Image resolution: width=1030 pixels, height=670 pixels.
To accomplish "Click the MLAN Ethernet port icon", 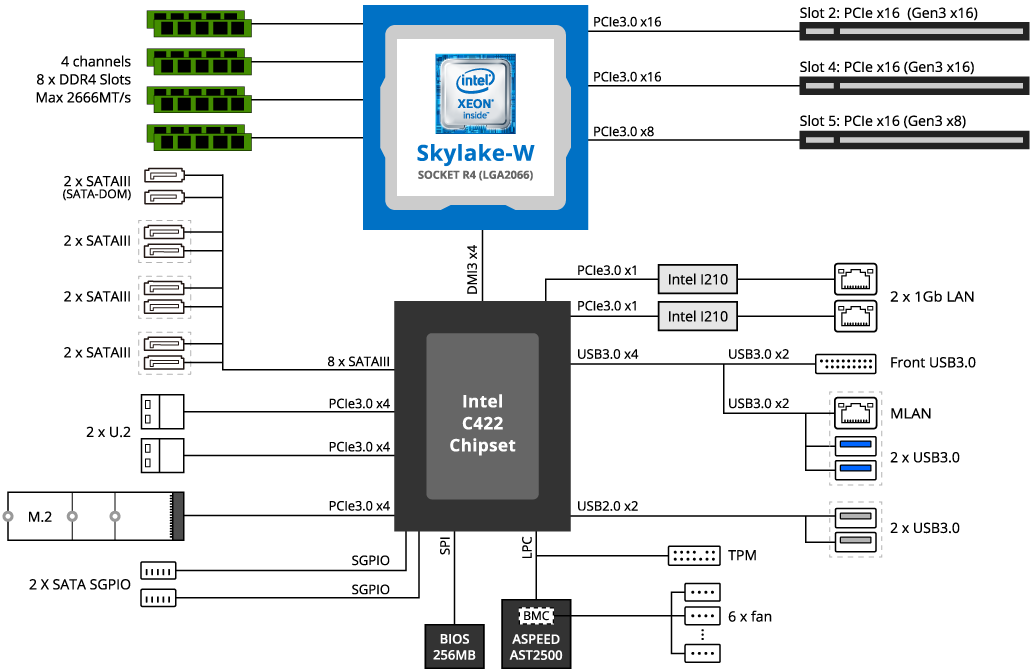I will tap(855, 413).
